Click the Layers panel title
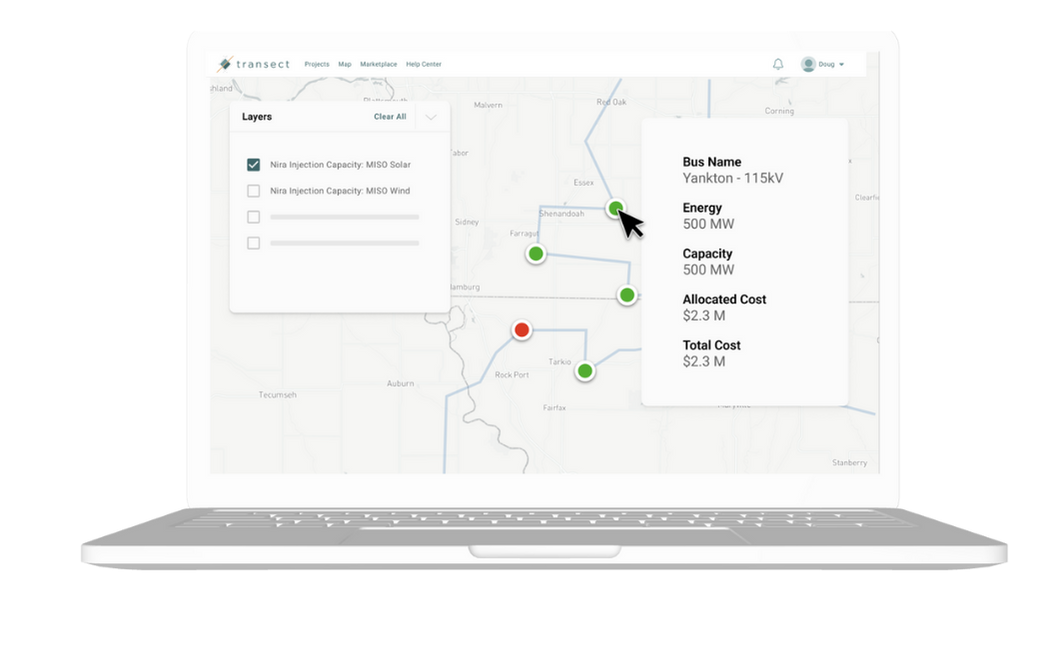The height and width of the screenshot is (671, 1057). tap(257, 117)
